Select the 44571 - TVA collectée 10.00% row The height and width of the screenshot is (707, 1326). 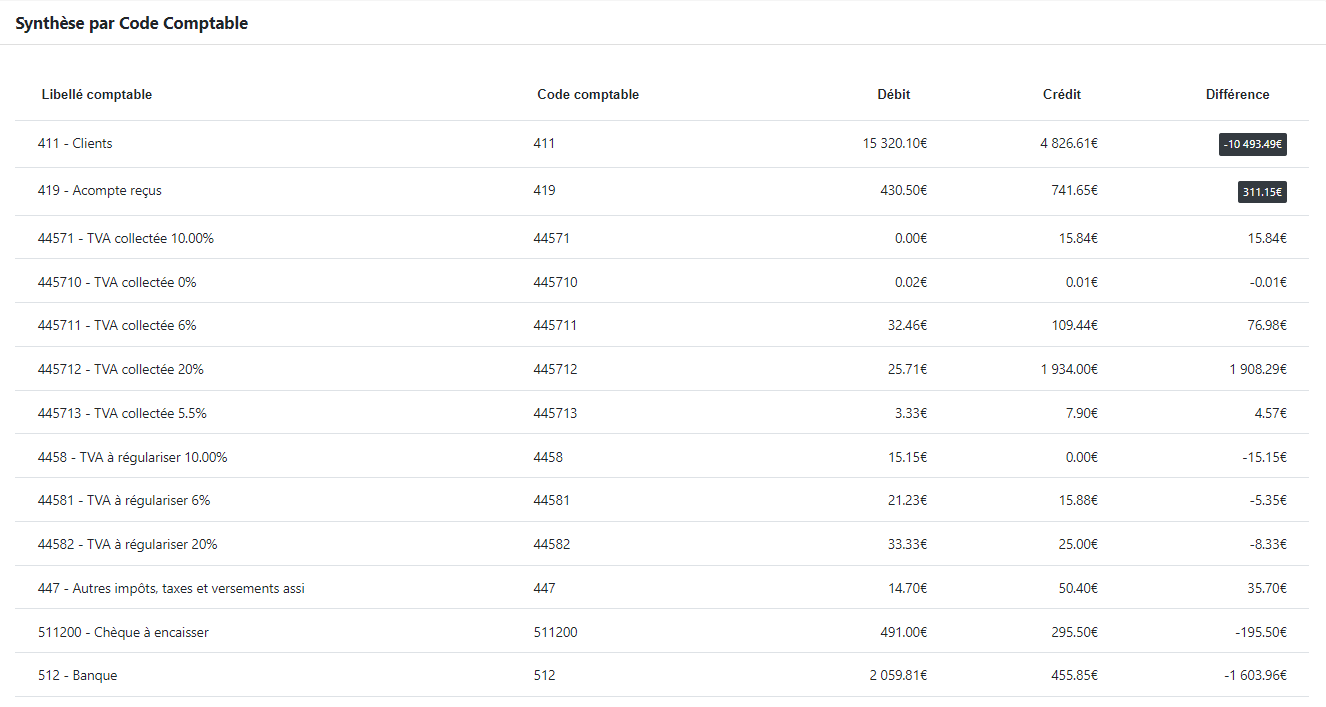126,239
